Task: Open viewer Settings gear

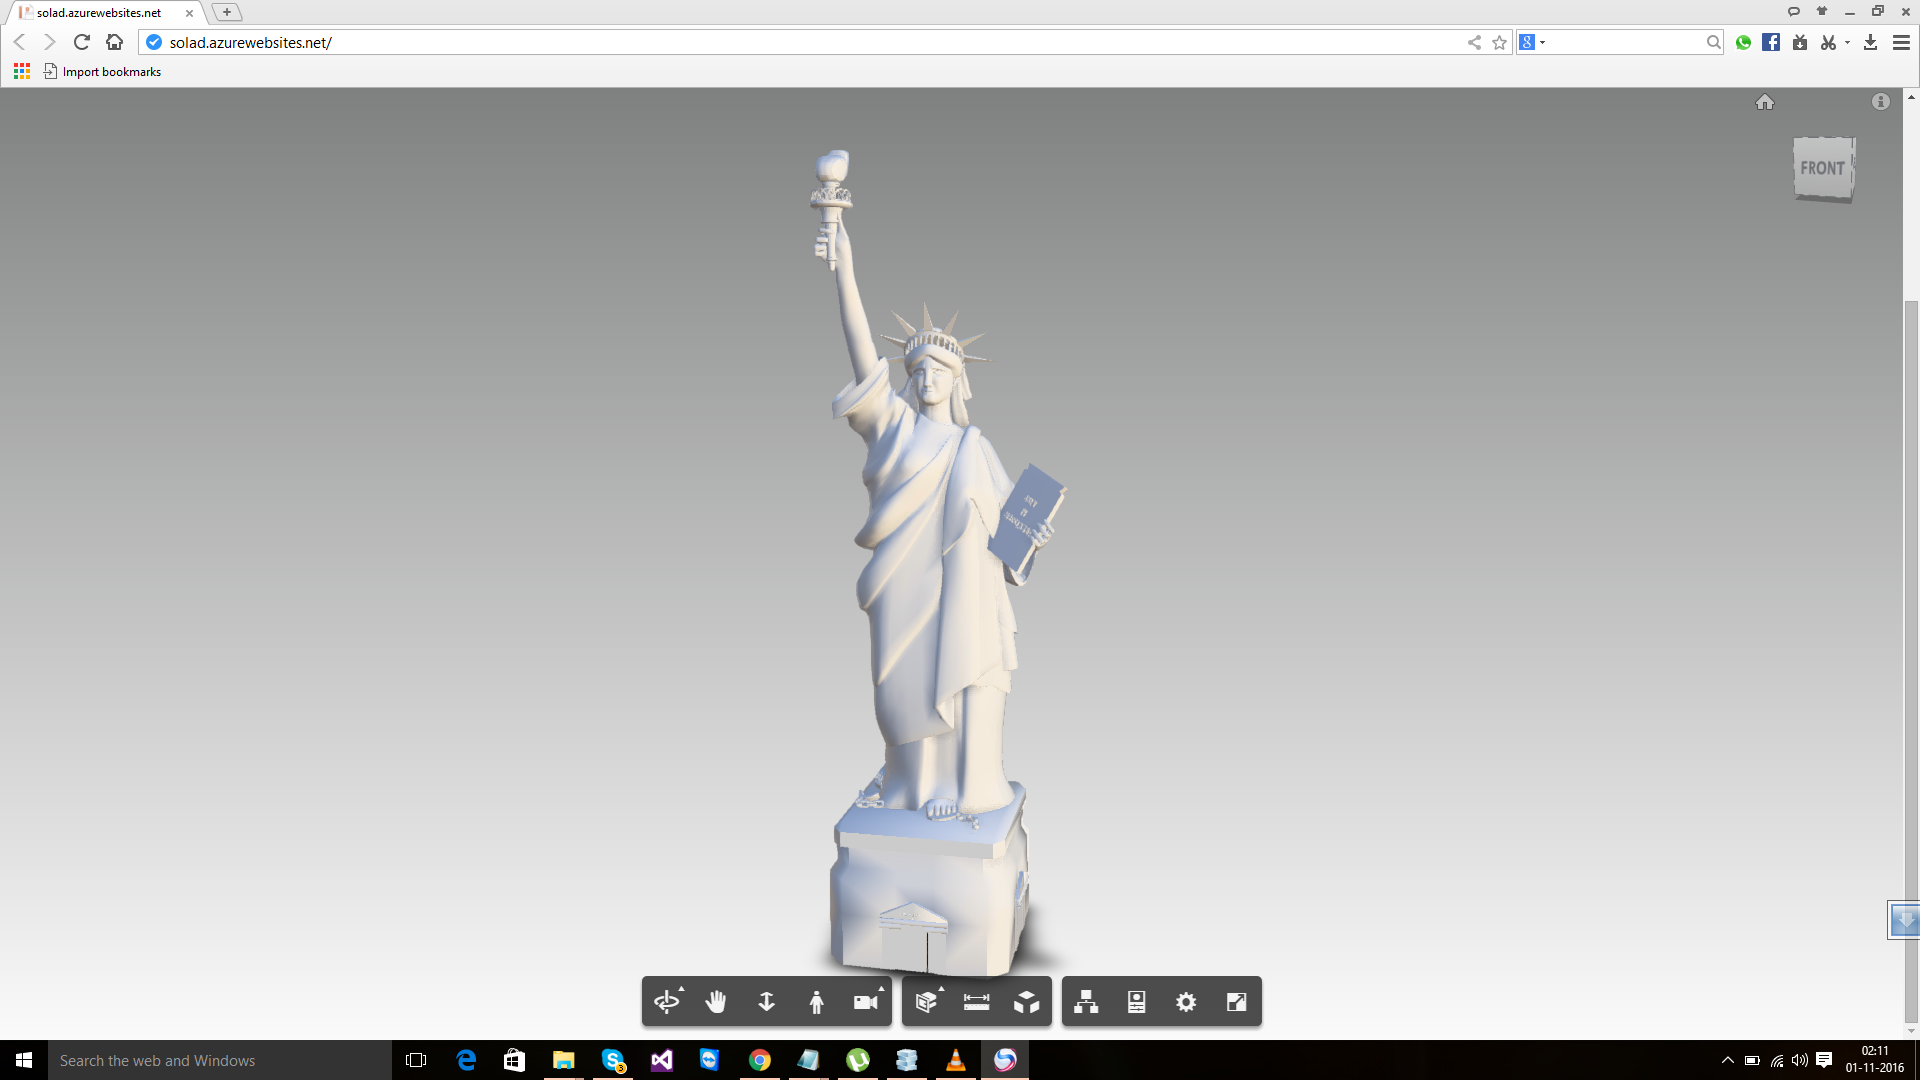Action: click(x=1186, y=1002)
